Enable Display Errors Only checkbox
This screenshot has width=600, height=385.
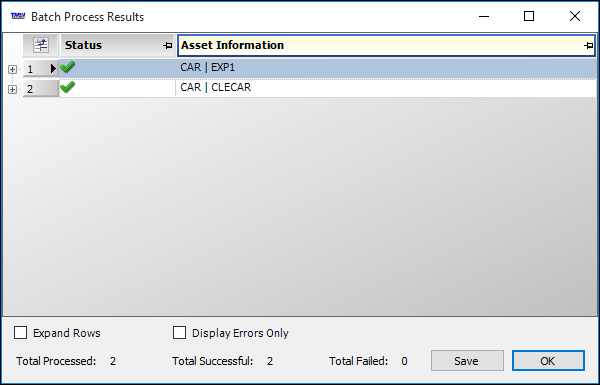pyautogui.click(x=179, y=333)
